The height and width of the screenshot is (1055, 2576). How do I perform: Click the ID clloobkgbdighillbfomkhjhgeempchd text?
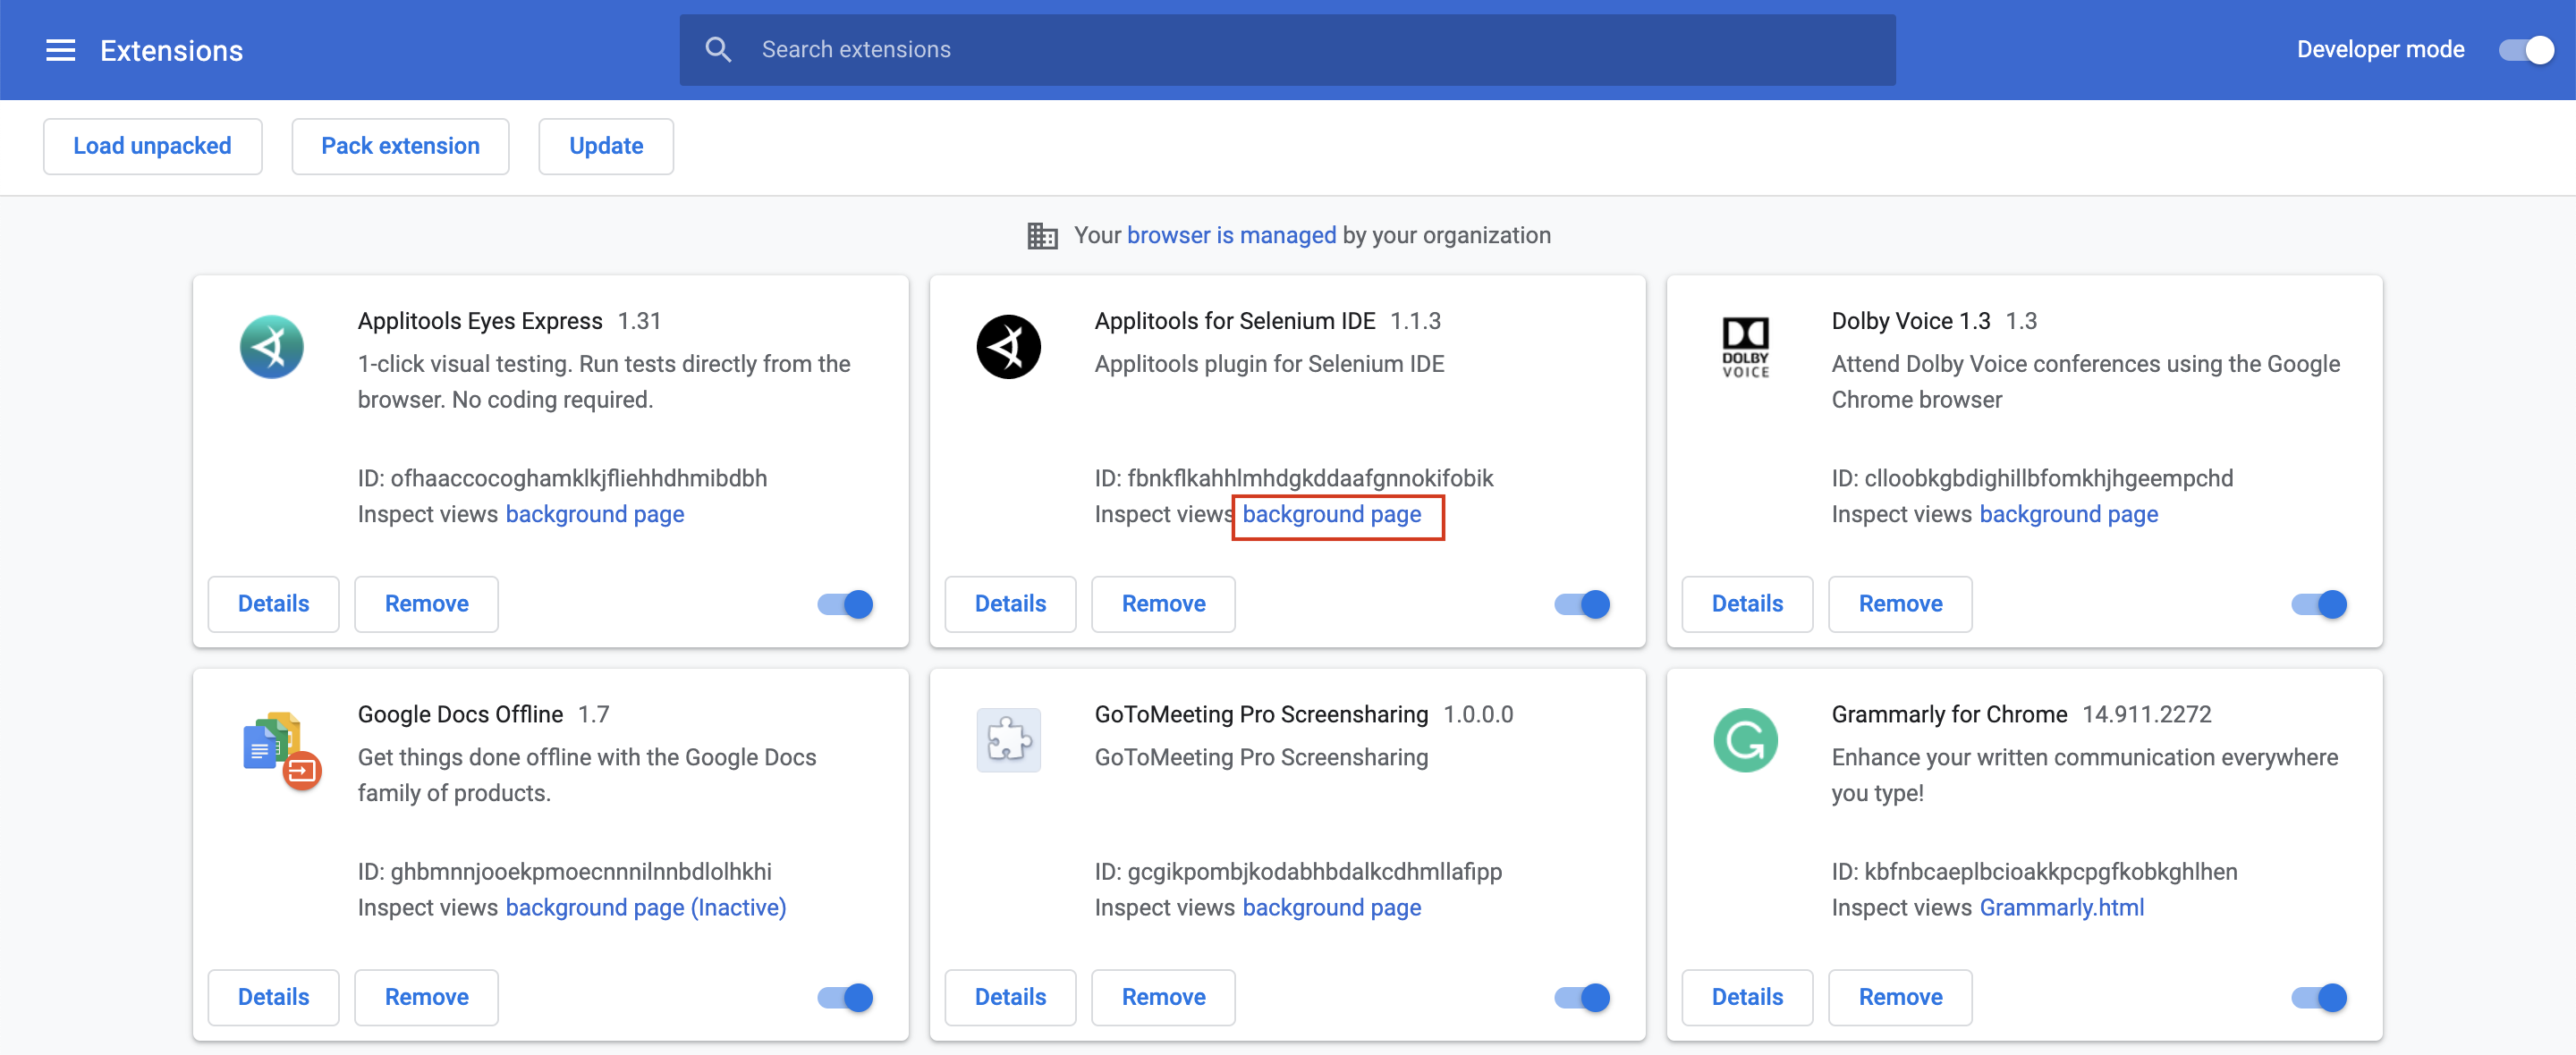point(2032,479)
